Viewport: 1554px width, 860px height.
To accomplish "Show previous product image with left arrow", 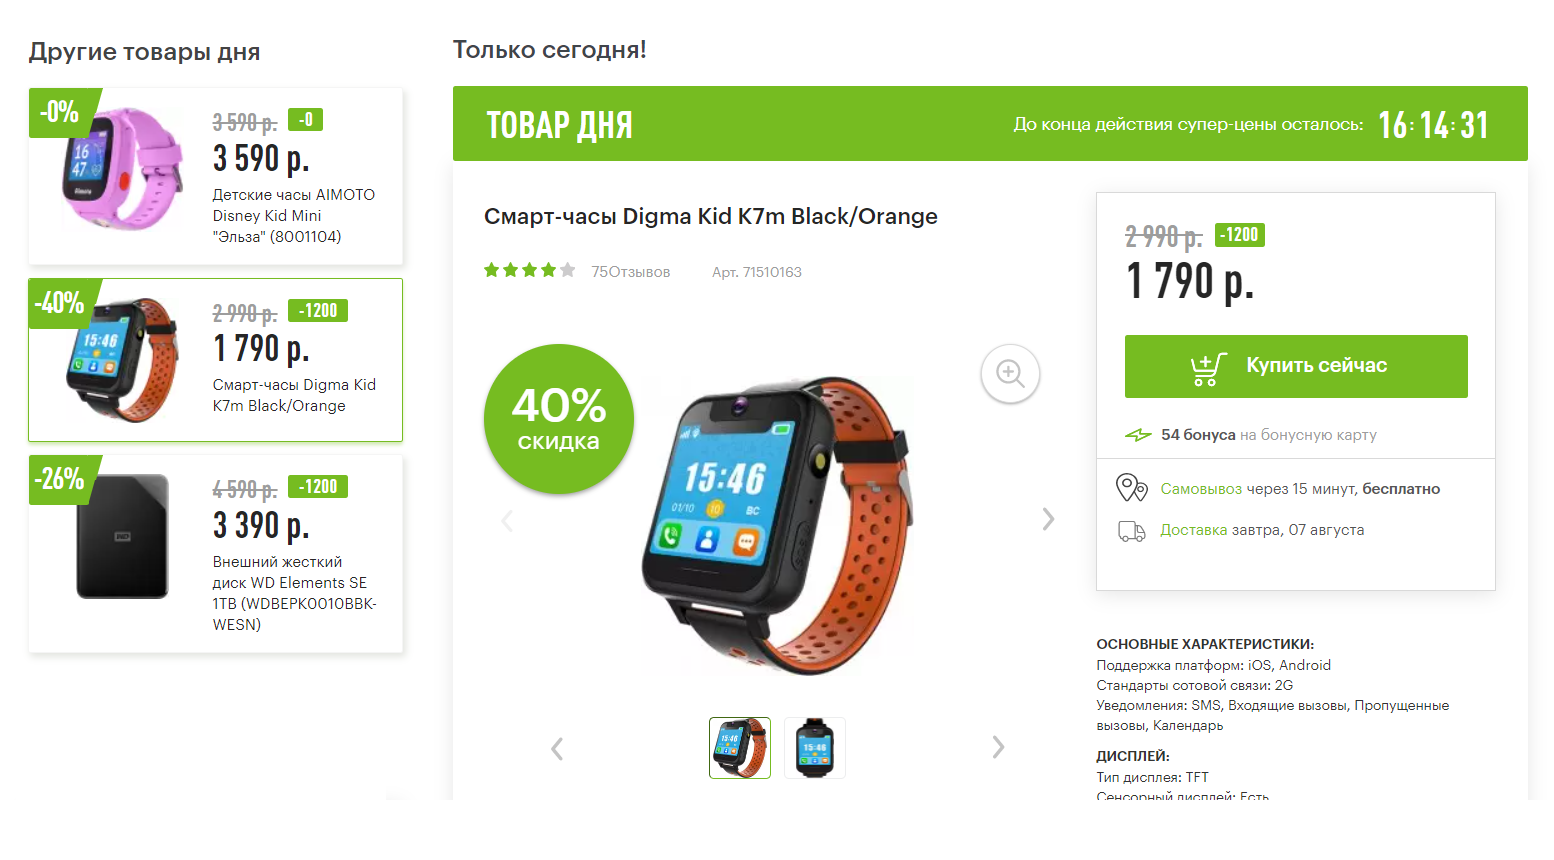I will (x=507, y=520).
